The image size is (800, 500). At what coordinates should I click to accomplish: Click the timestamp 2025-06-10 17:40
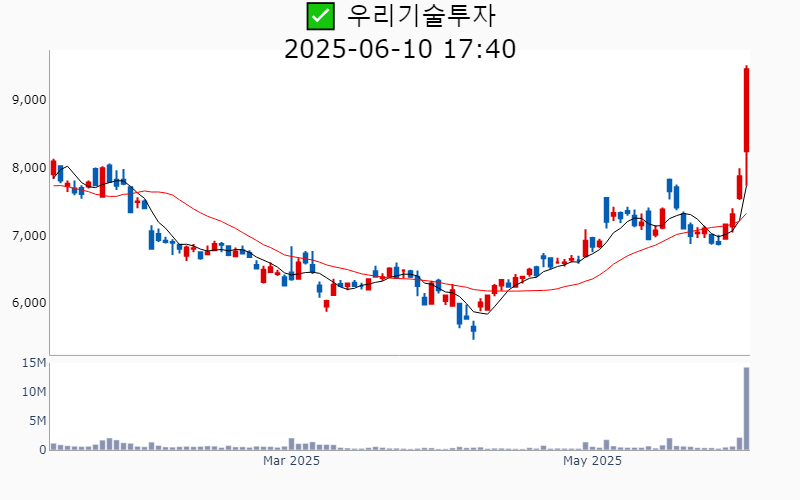click(400, 49)
